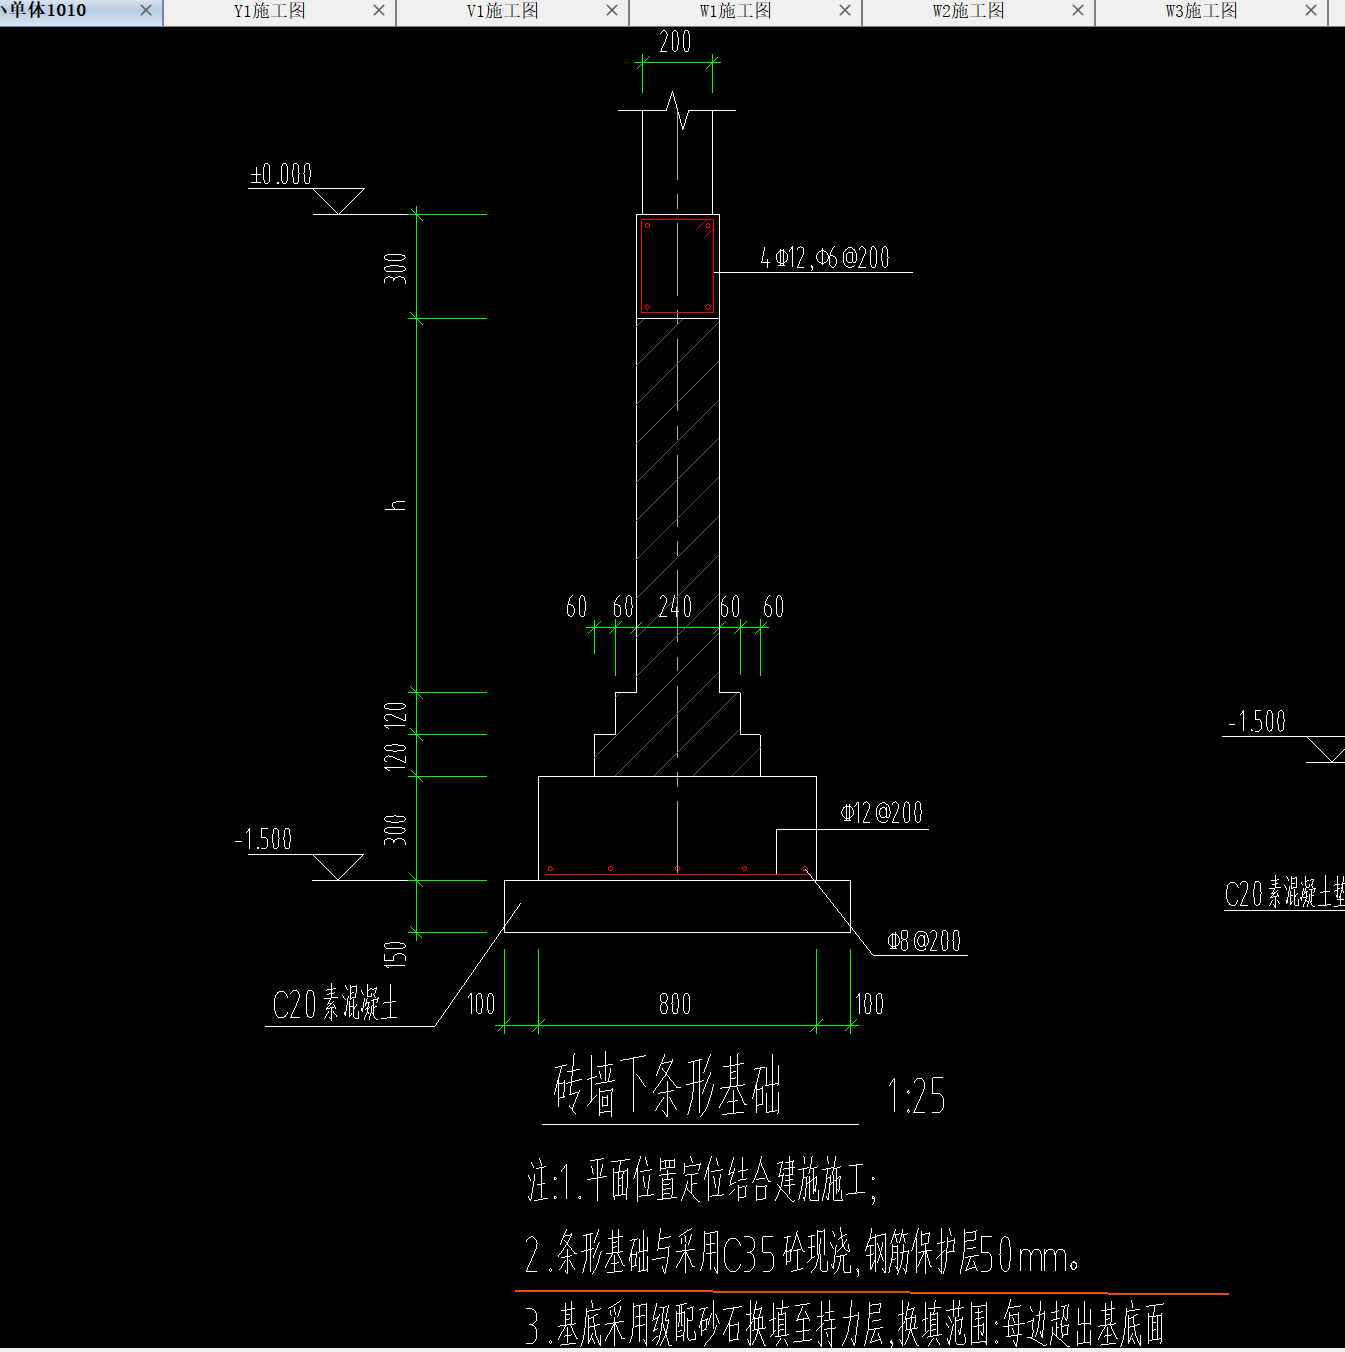Close the 单体1010 tab
Image resolution: width=1345 pixels, height=1352 pixels.
point(146,10)
